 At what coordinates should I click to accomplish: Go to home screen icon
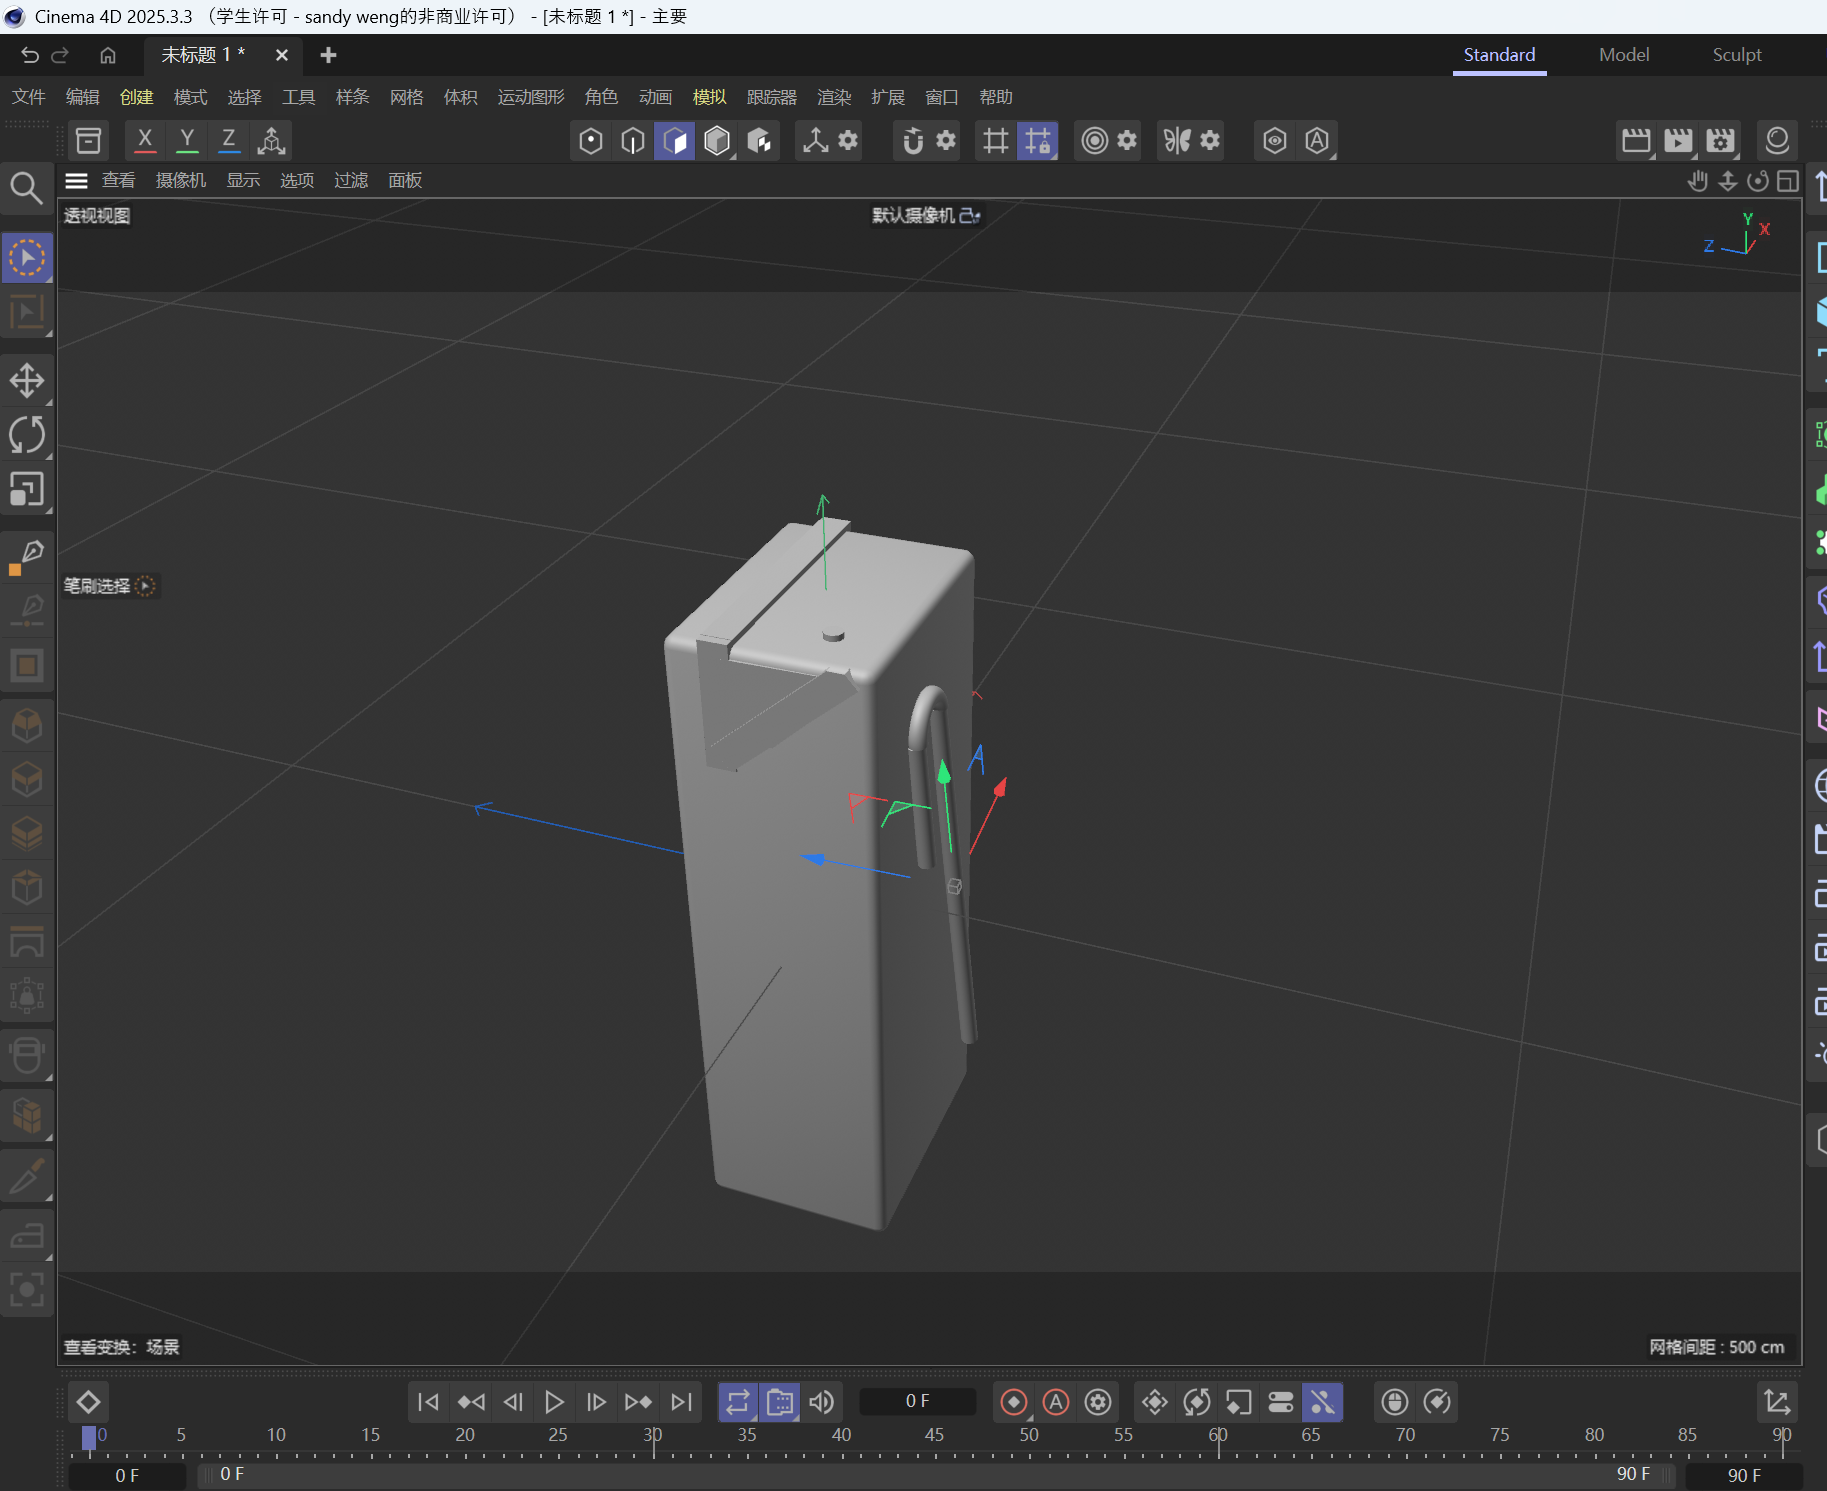click(108, 55)
